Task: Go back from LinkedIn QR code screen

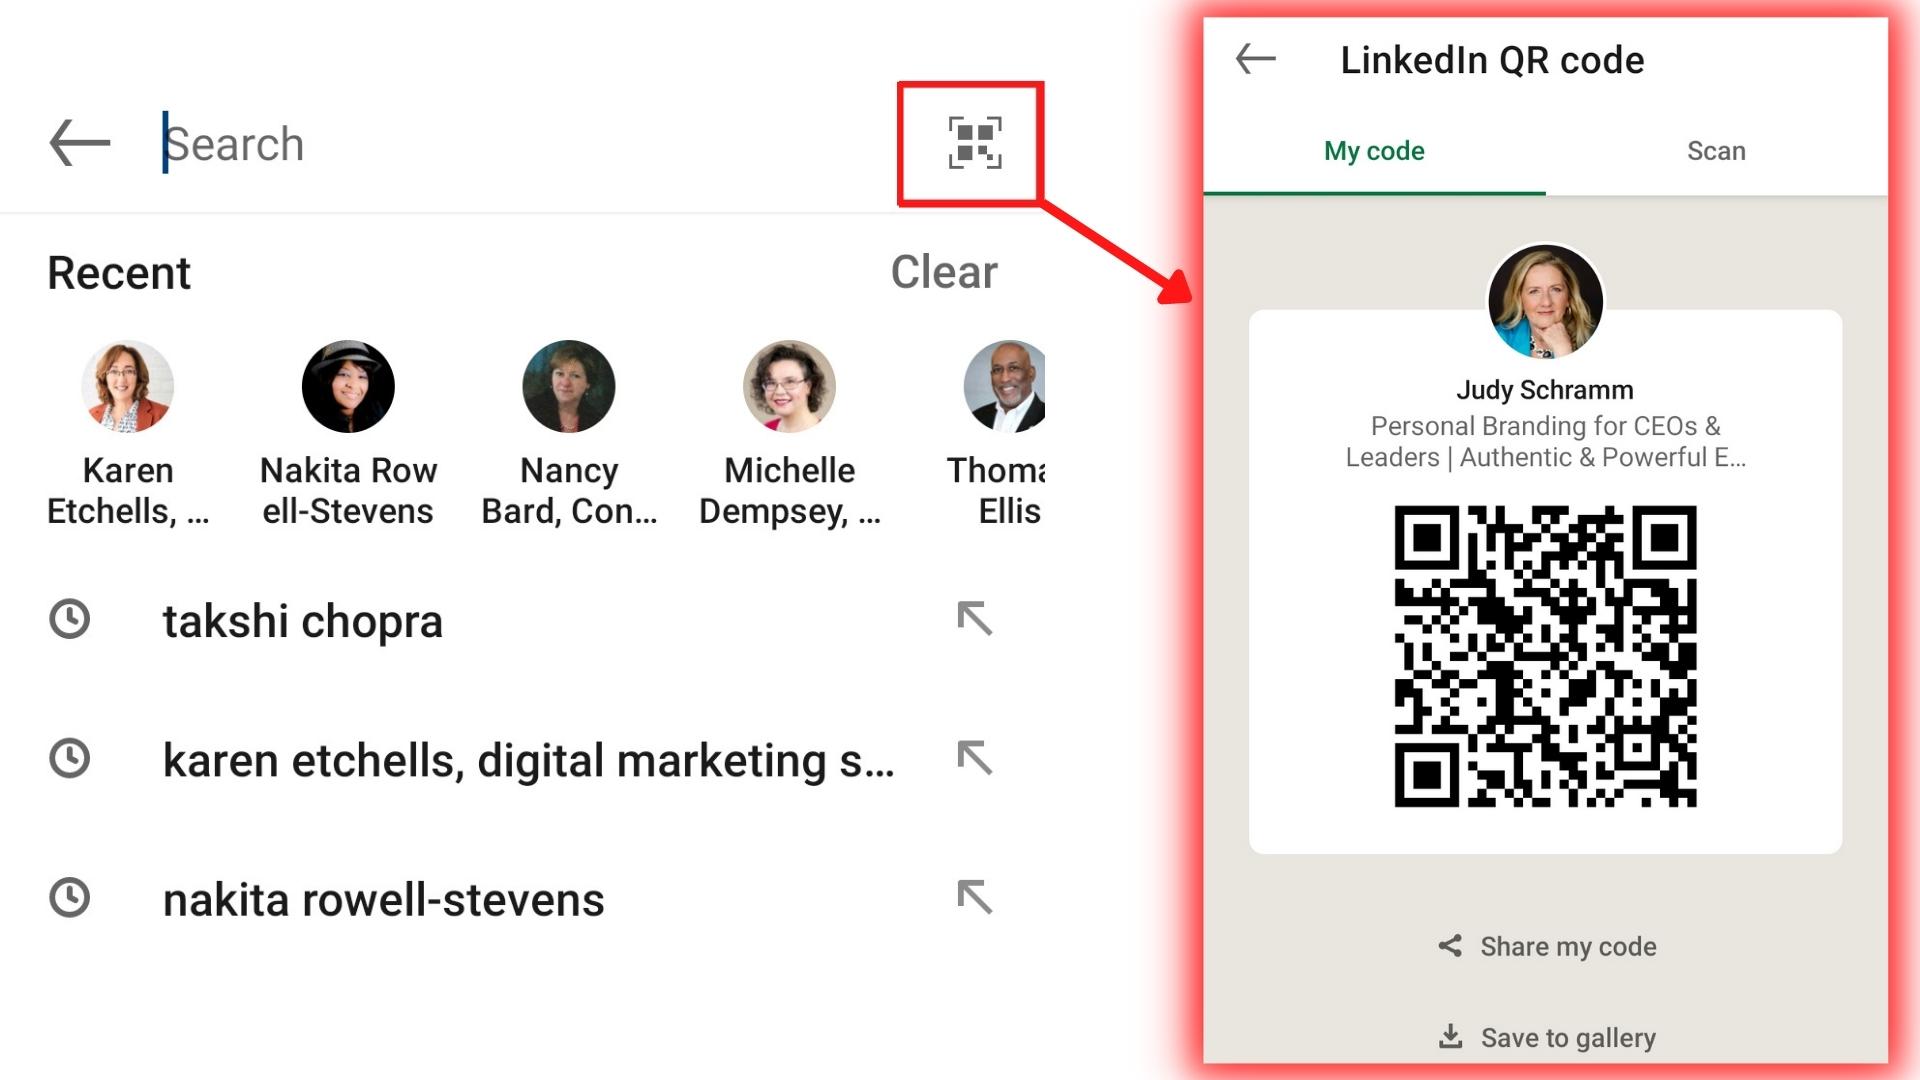Action: click(1256, 59)
